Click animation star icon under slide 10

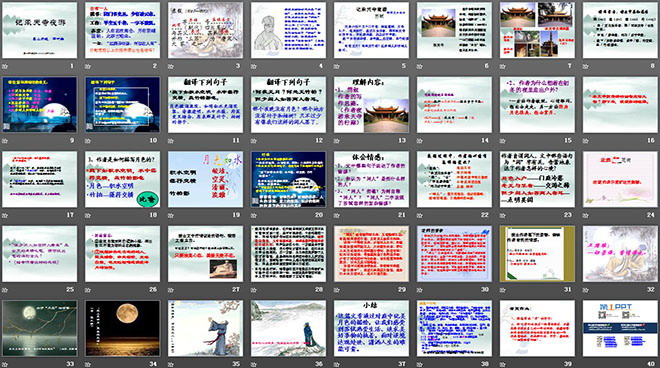tap(88, 141)
